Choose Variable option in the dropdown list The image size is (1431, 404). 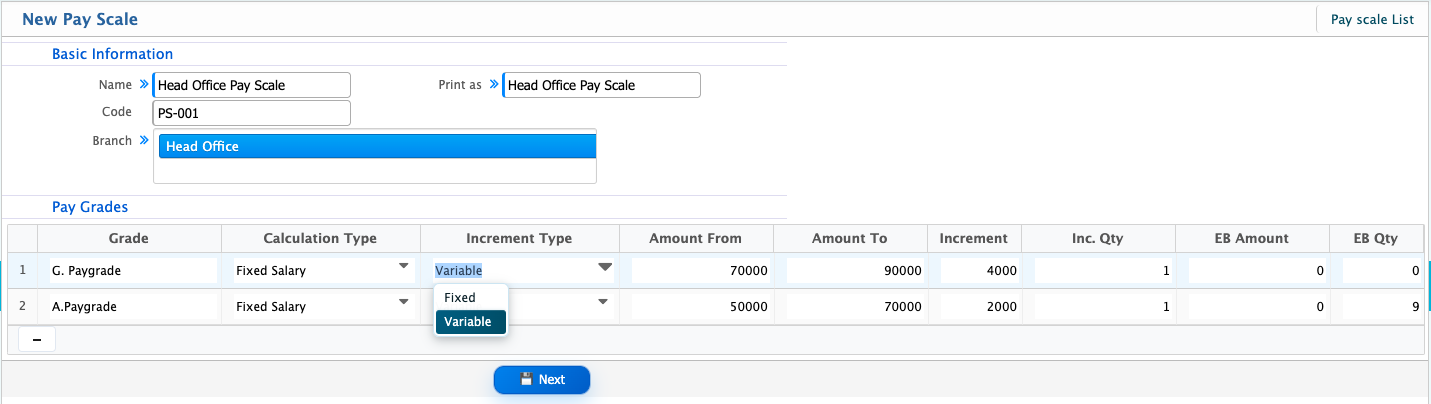click(470, 322)
